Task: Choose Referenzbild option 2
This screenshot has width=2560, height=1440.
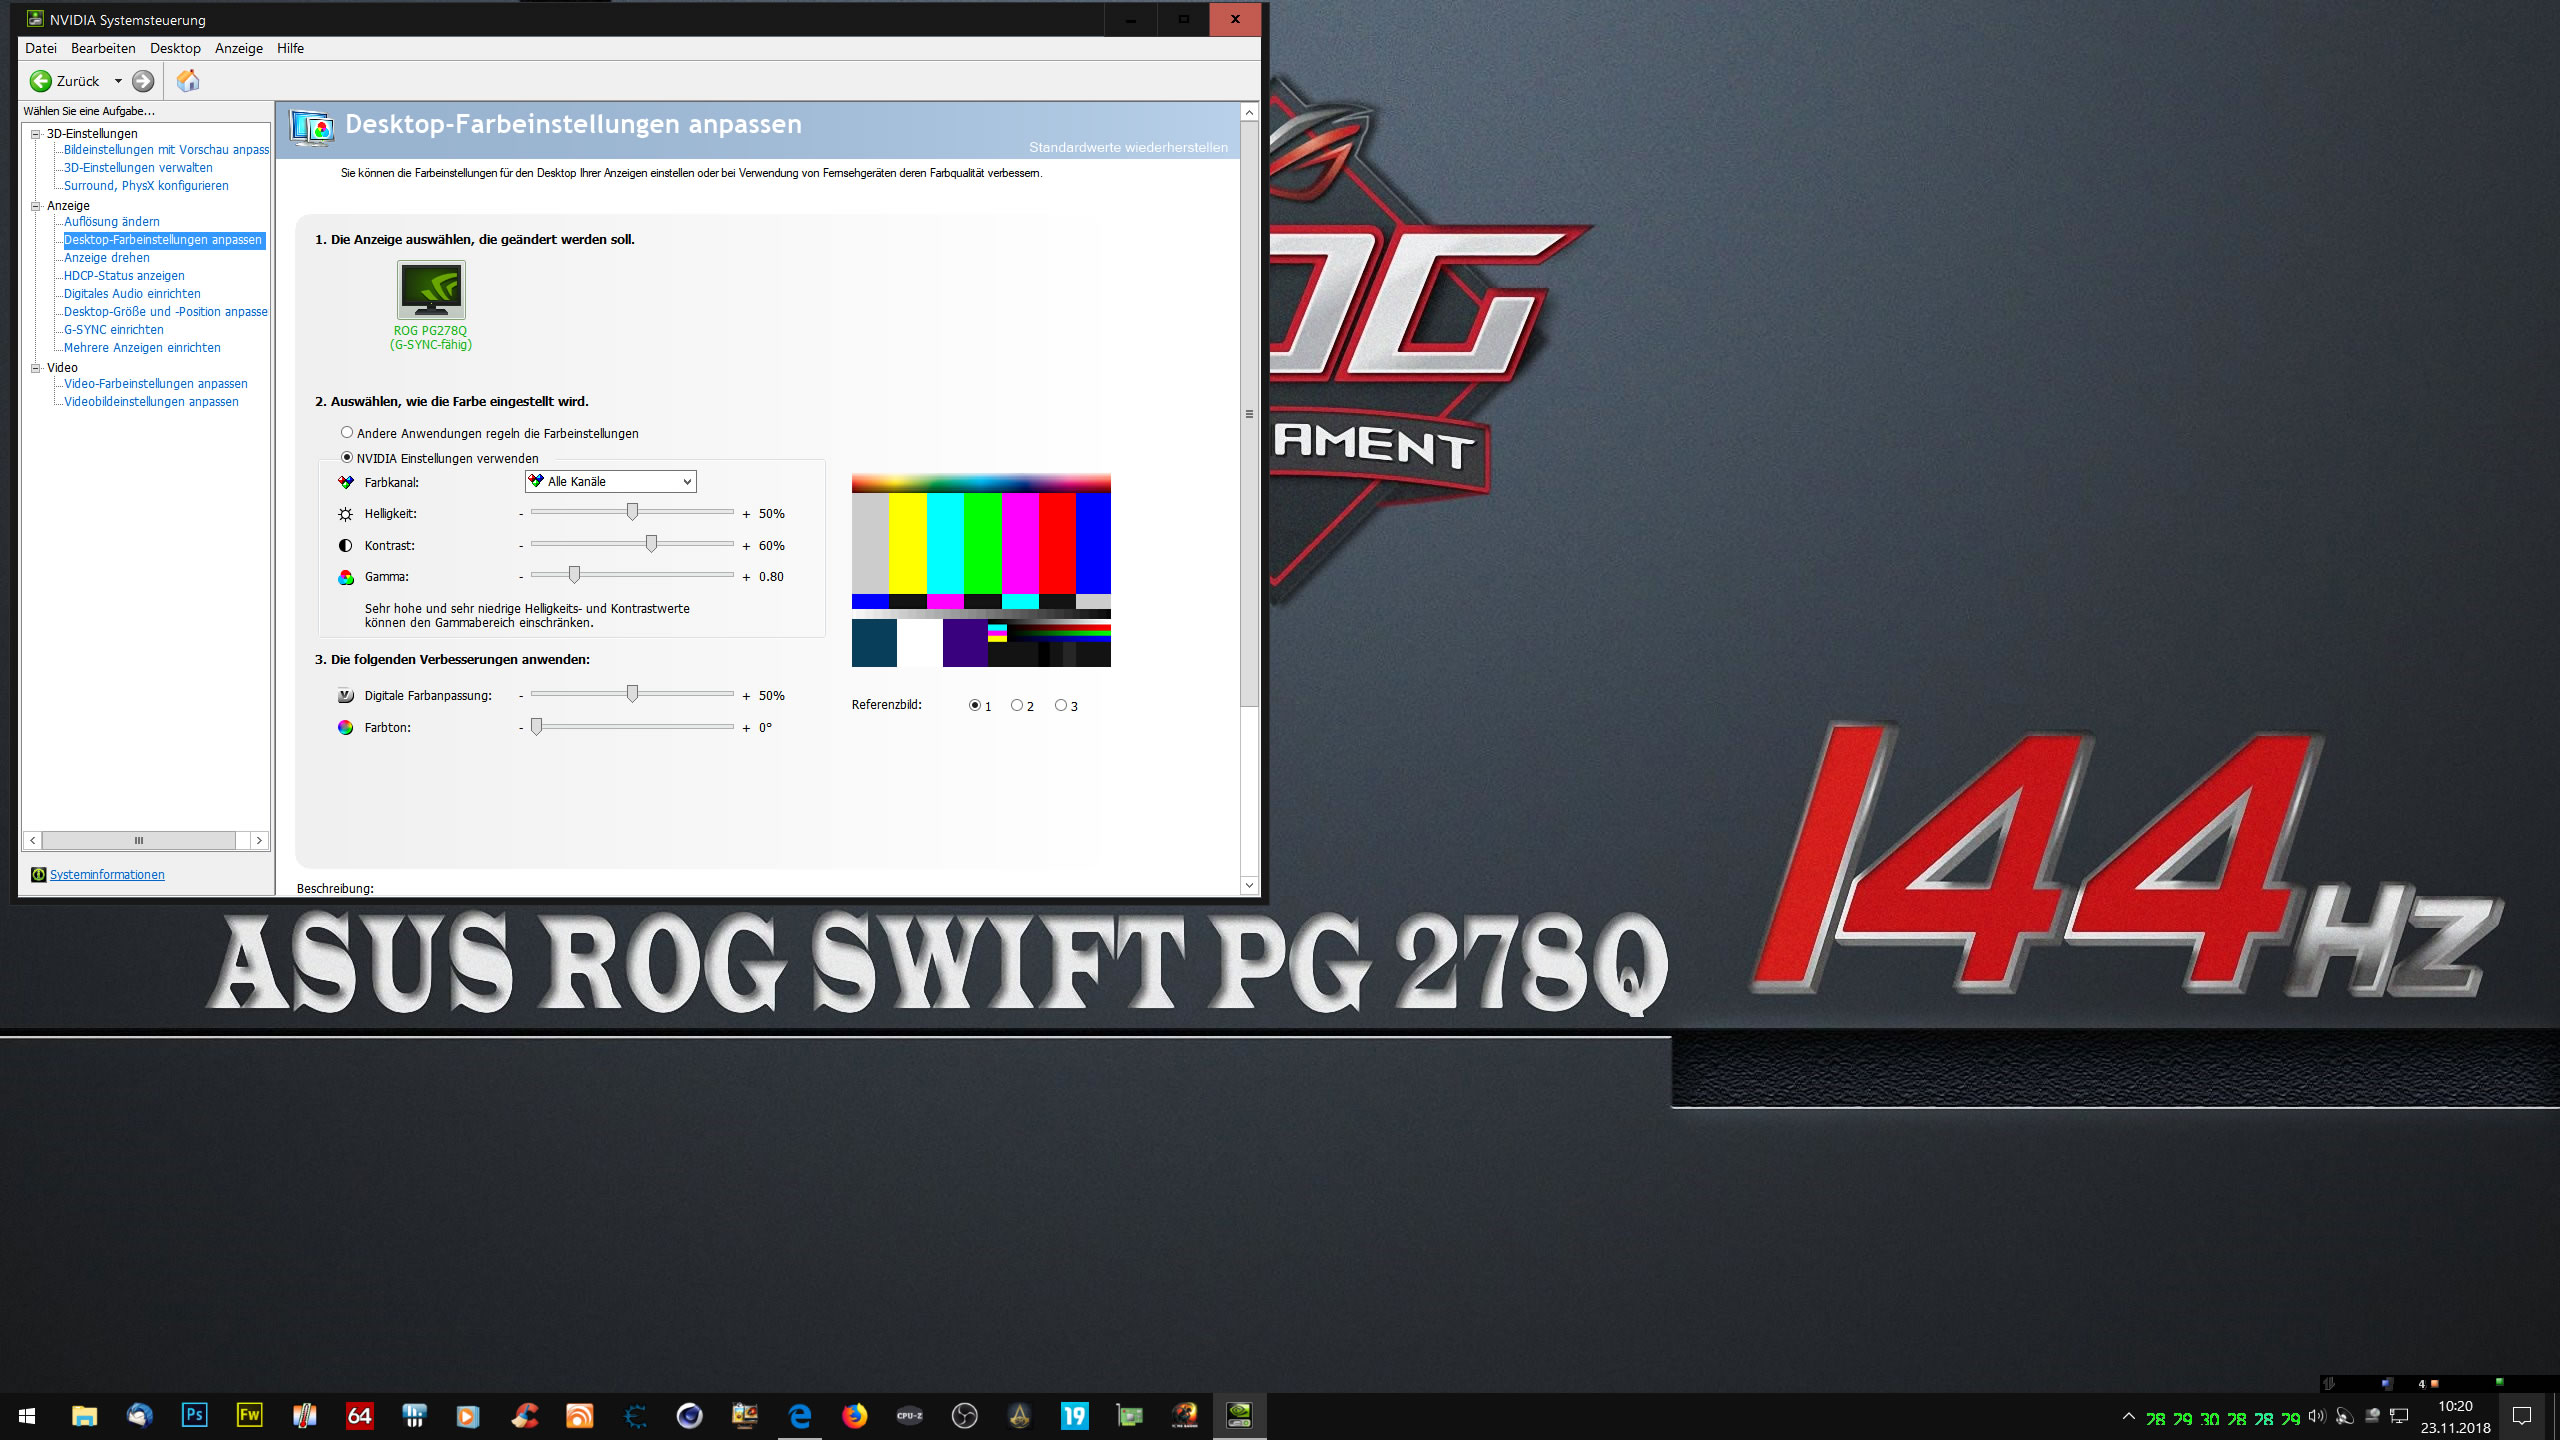Action: click(x=1017, y=706)
